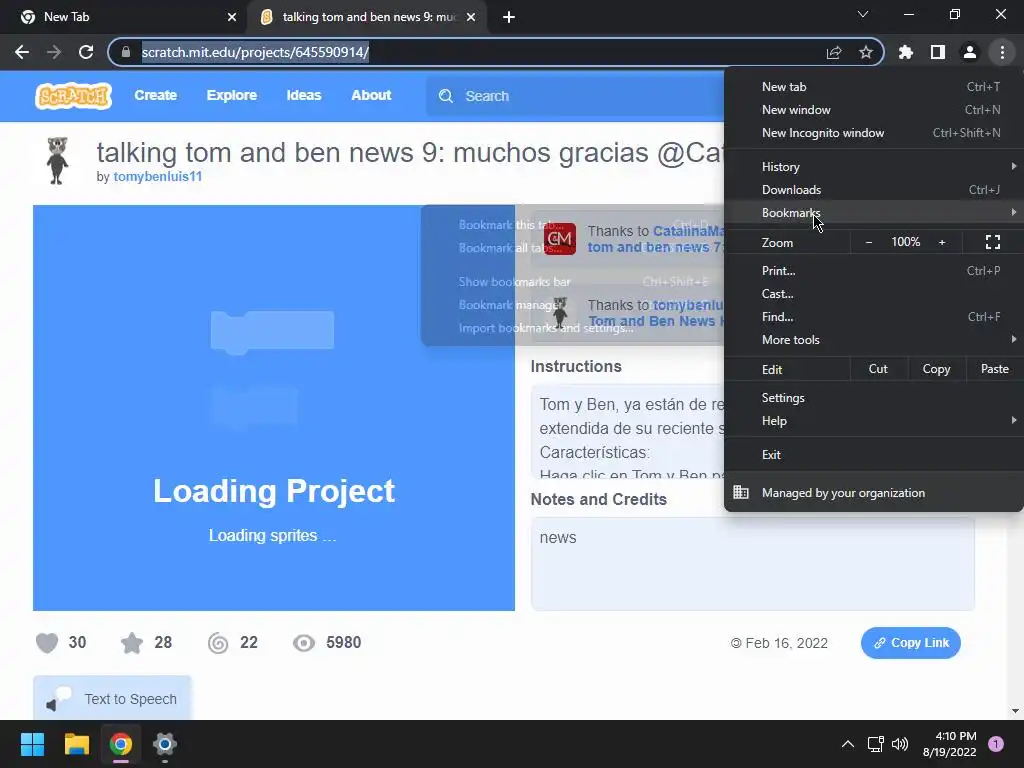1024x768 pixels.
Task: Click the Chrome taskbar icon
Action: [x=121, y=744]
